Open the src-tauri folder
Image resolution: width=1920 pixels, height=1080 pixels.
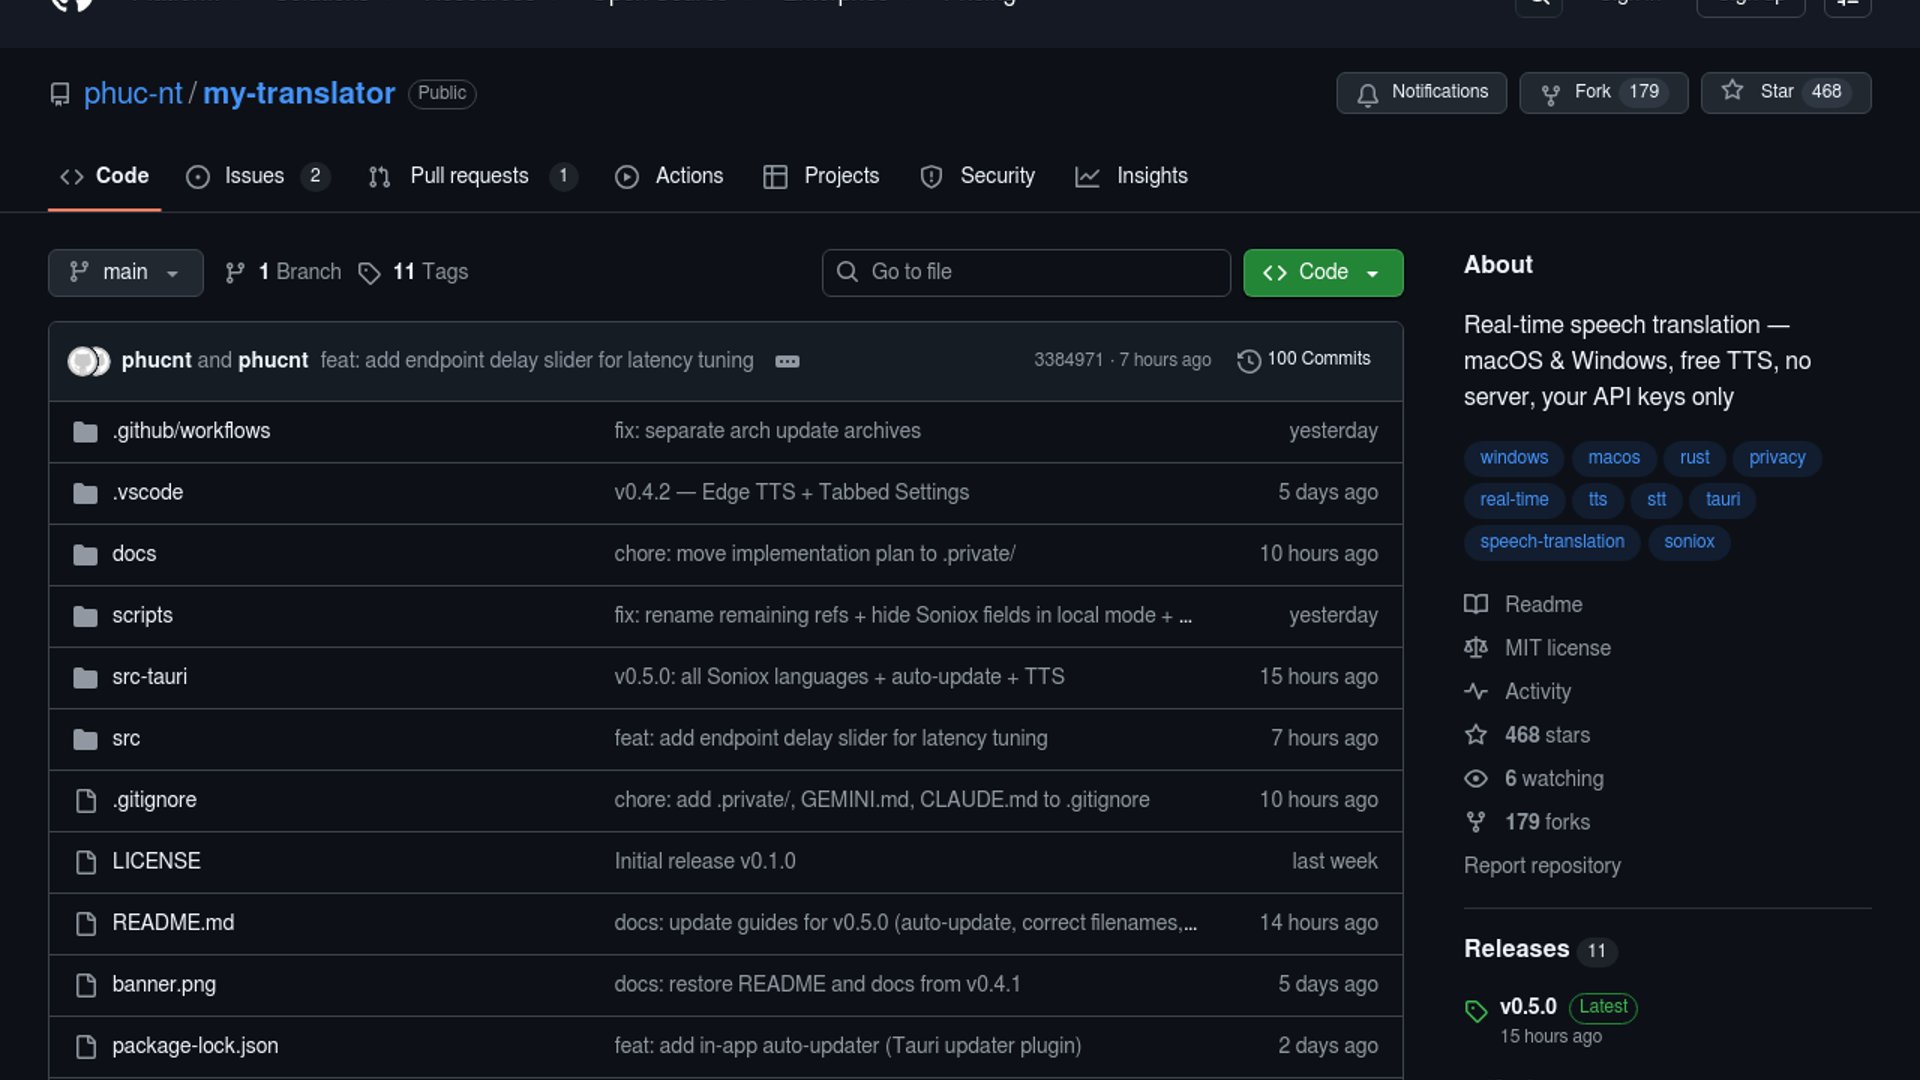pos(149,677)
